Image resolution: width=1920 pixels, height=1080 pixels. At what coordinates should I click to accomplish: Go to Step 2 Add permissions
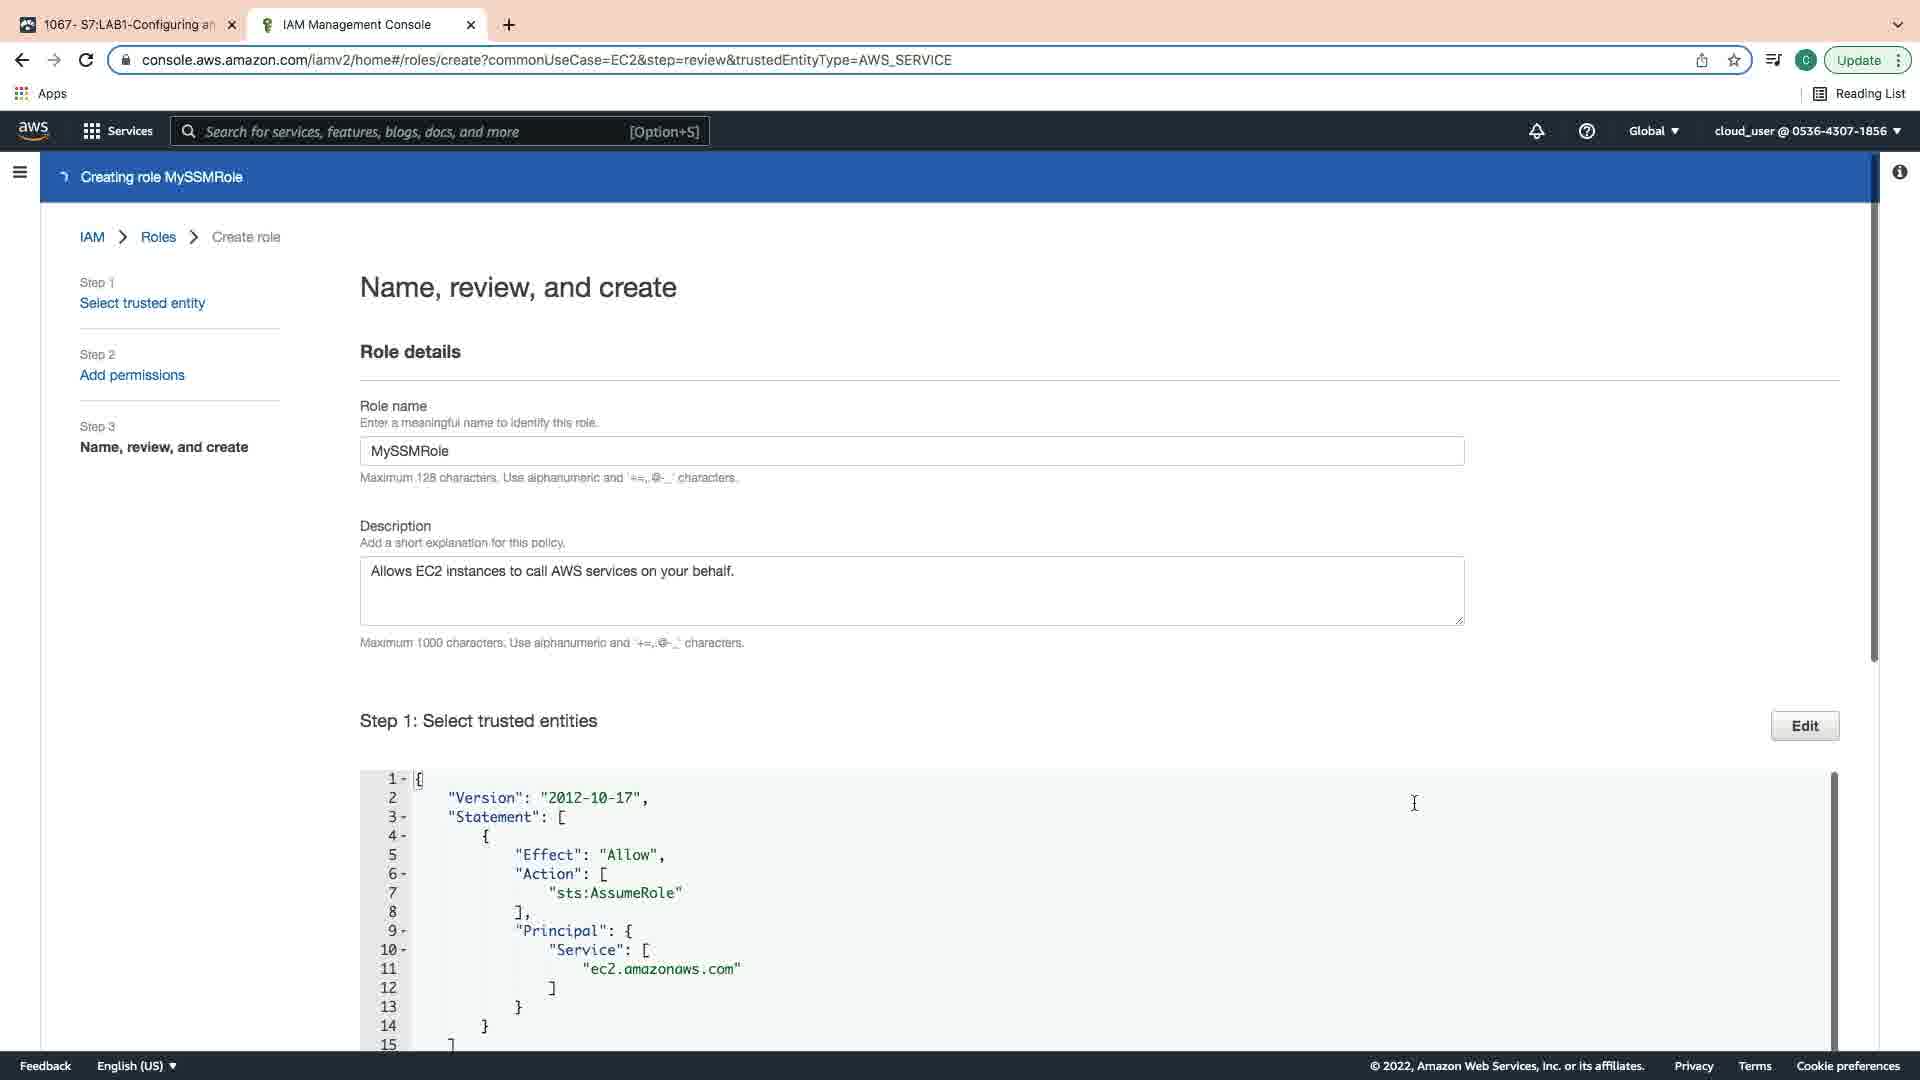(x=132, y=375)
